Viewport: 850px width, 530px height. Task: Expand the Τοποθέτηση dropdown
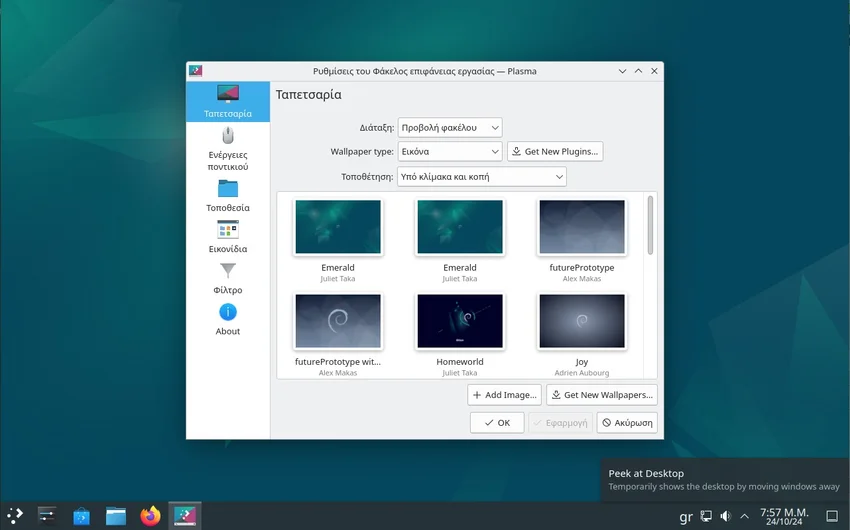(482, 177)
